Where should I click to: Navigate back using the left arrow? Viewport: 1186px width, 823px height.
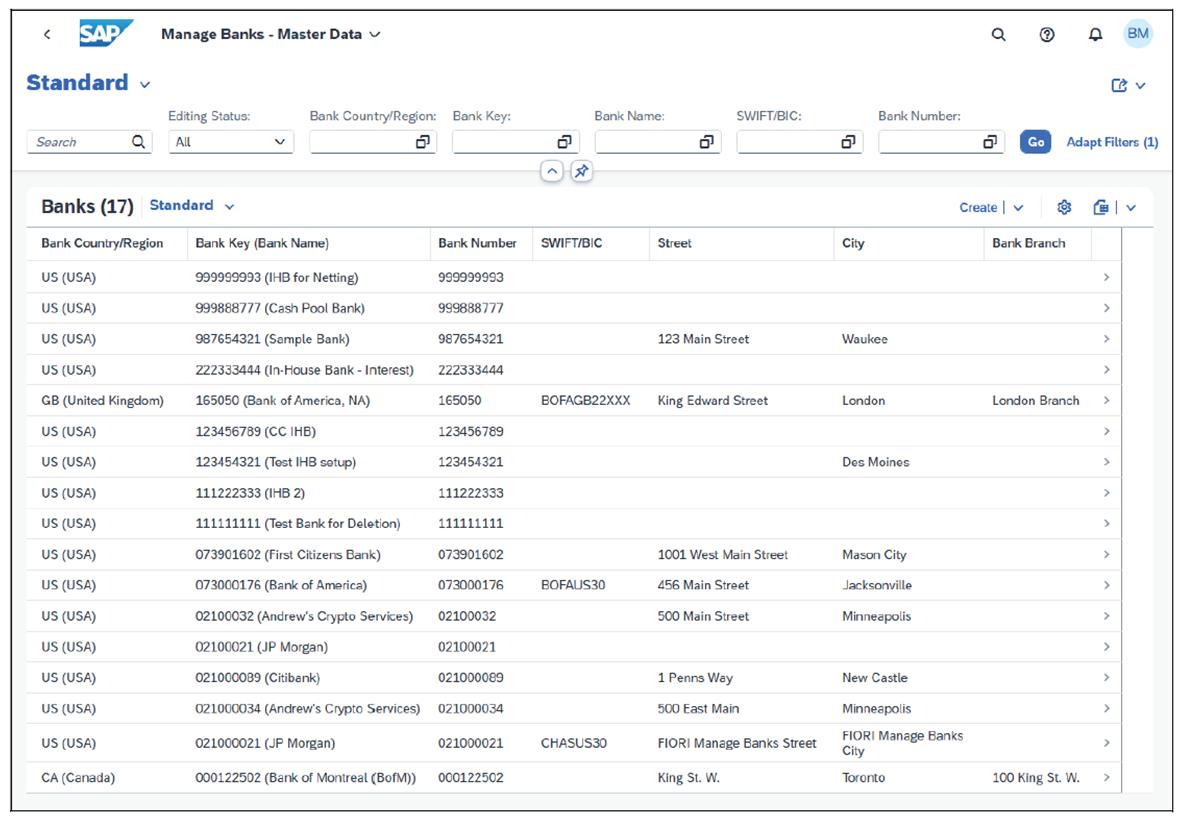[47, 34]
